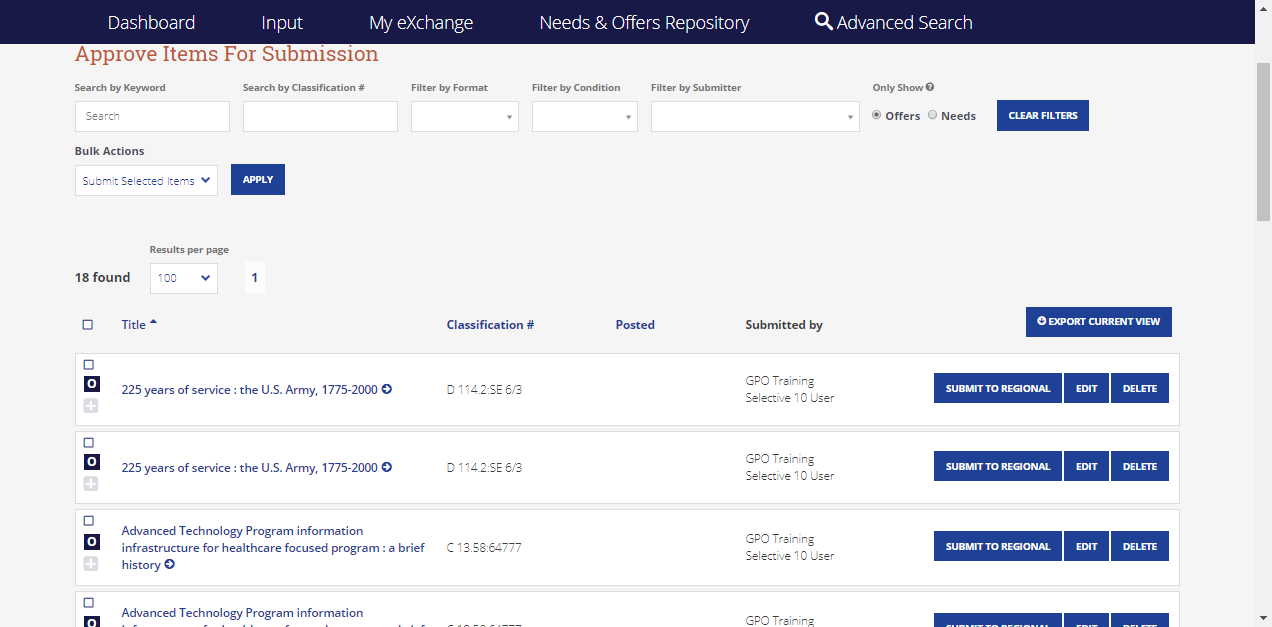The height and width of the screenshot is (627, 1272).
Task: Click the Only Show help icon
Action: click(x=930, y=87)
